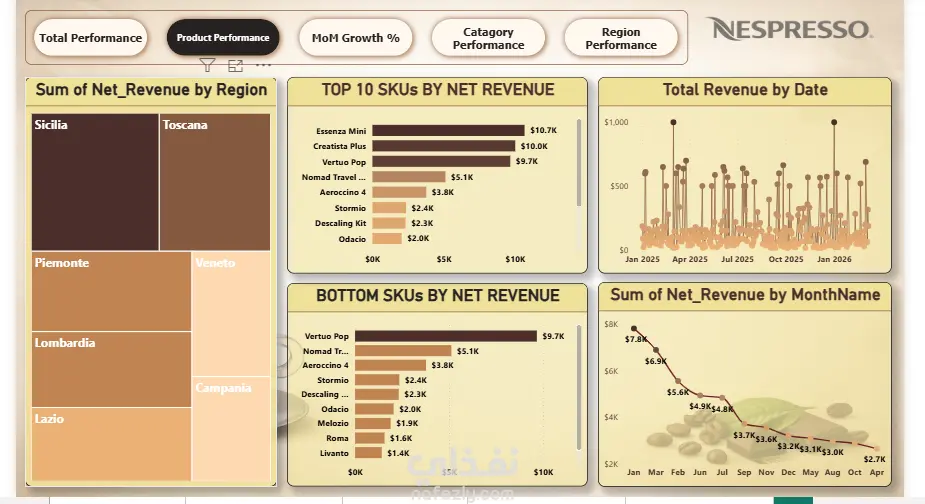
Task: Click the 'Jan 2026' axis label
Action: point(834,259)
